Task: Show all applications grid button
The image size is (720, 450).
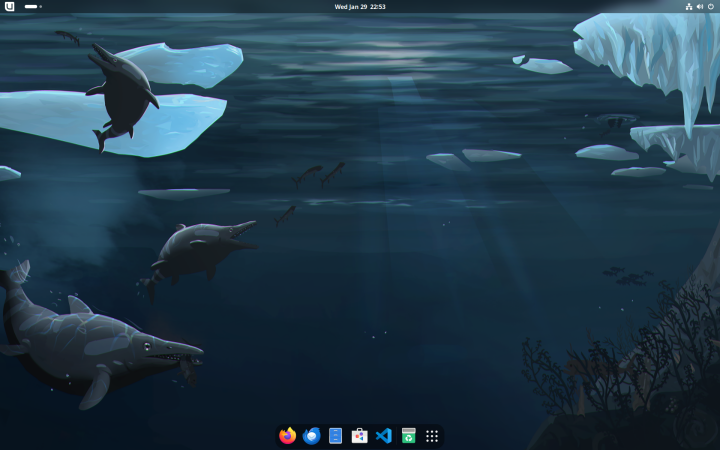Action: click(x=432, y=436)
